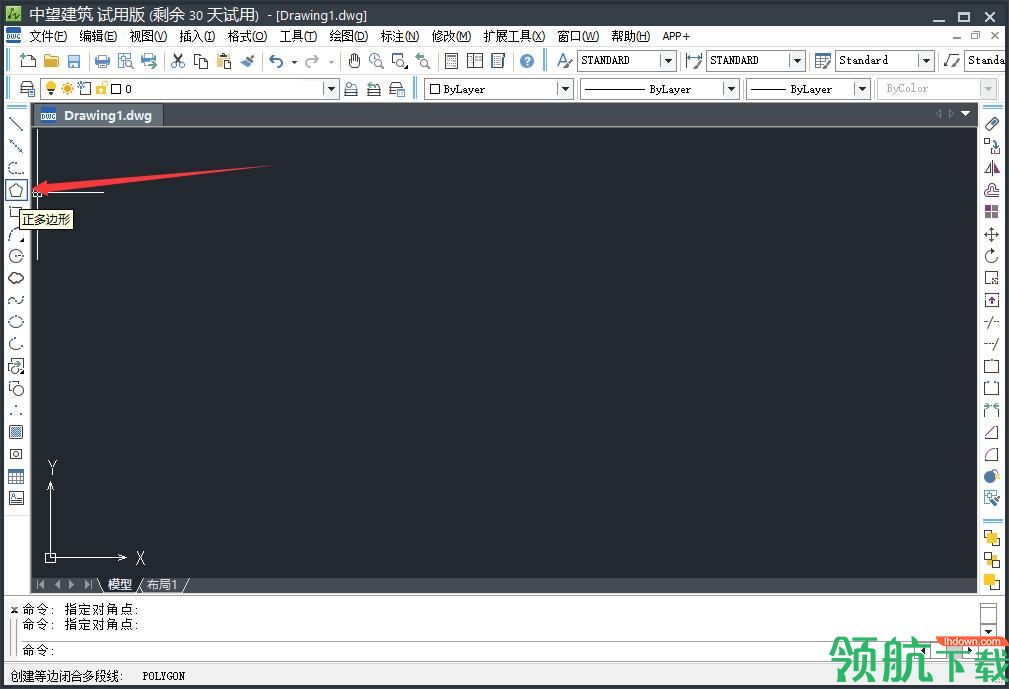1009x689 pixels.
Task: Toggle layer 0 viewport freeze icon
Action: coord(84,88)
